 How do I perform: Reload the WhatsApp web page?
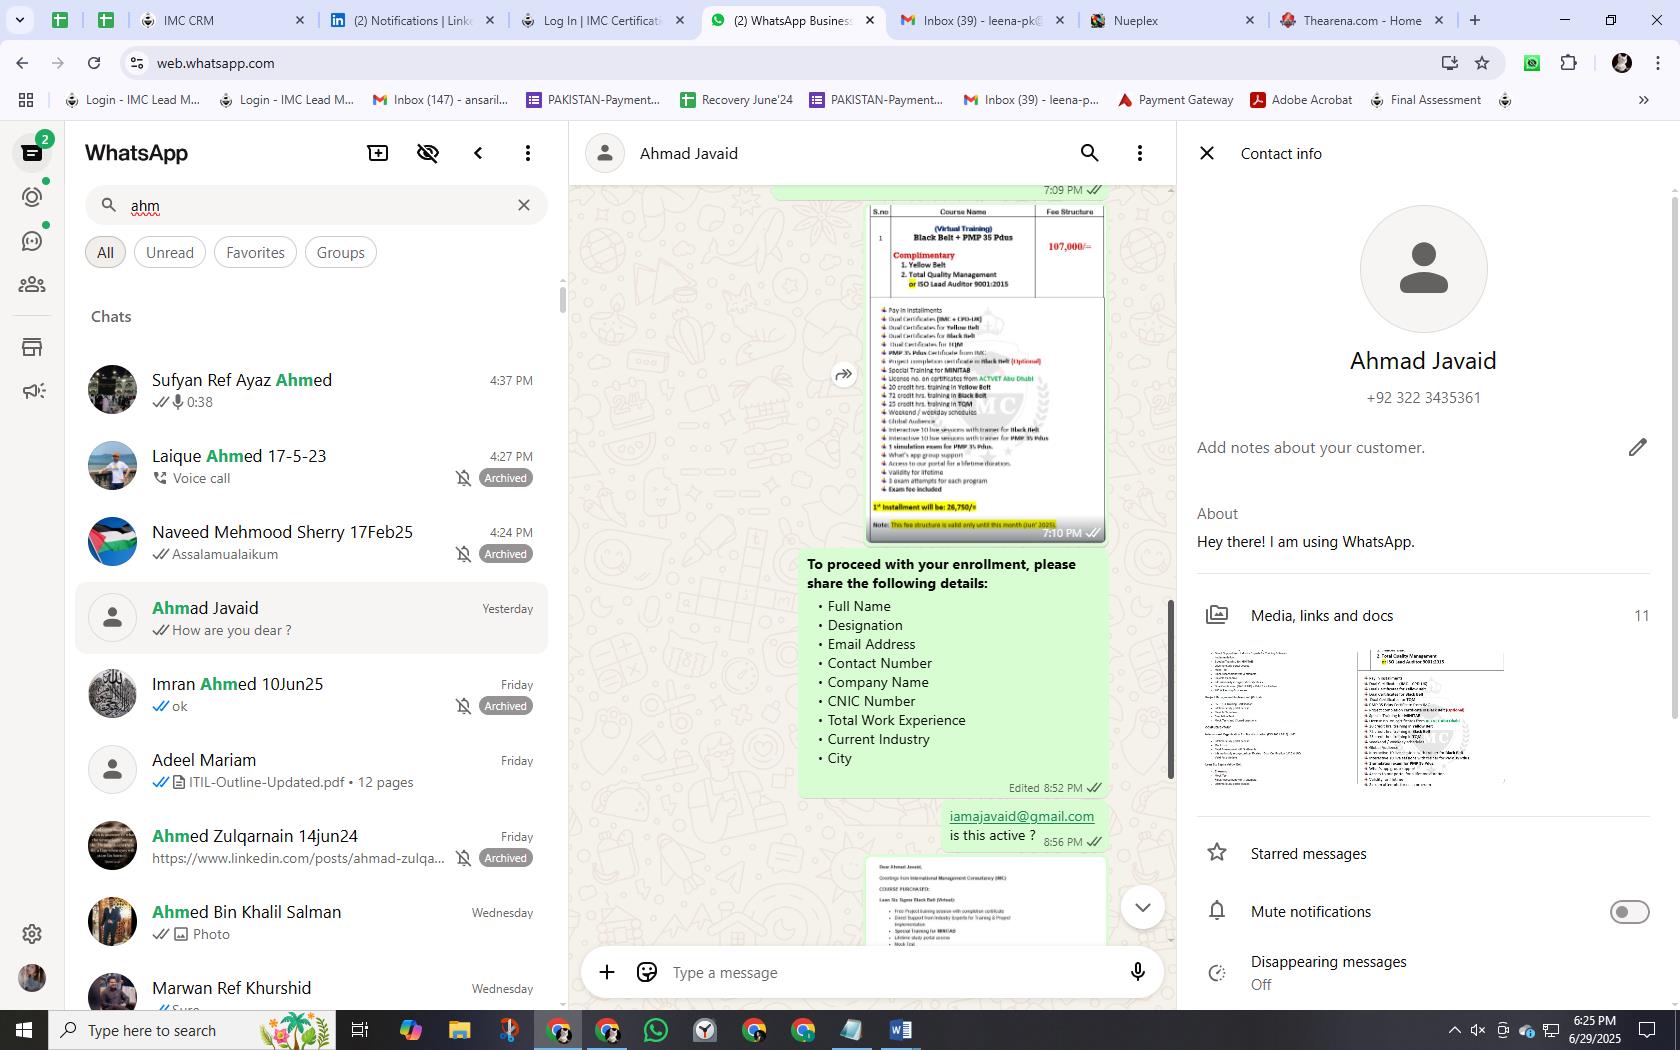94,63
